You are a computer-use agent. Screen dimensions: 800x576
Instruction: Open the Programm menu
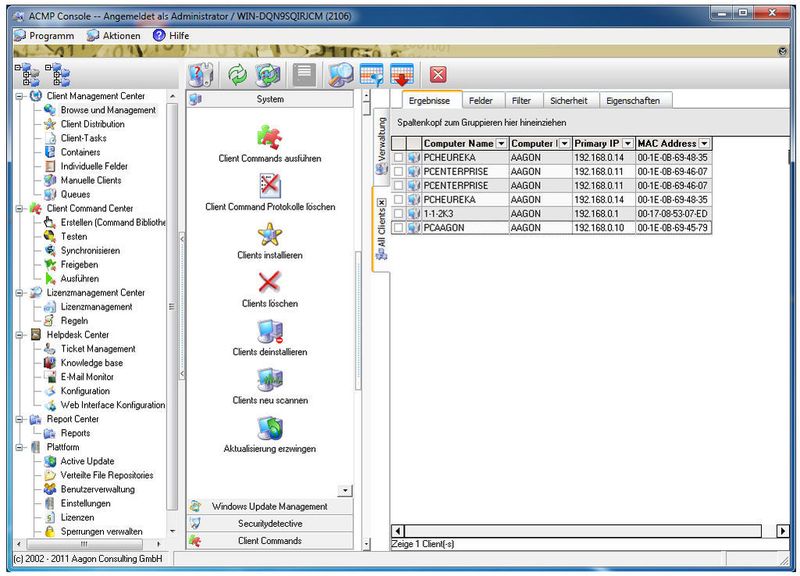tap(44, 36)
